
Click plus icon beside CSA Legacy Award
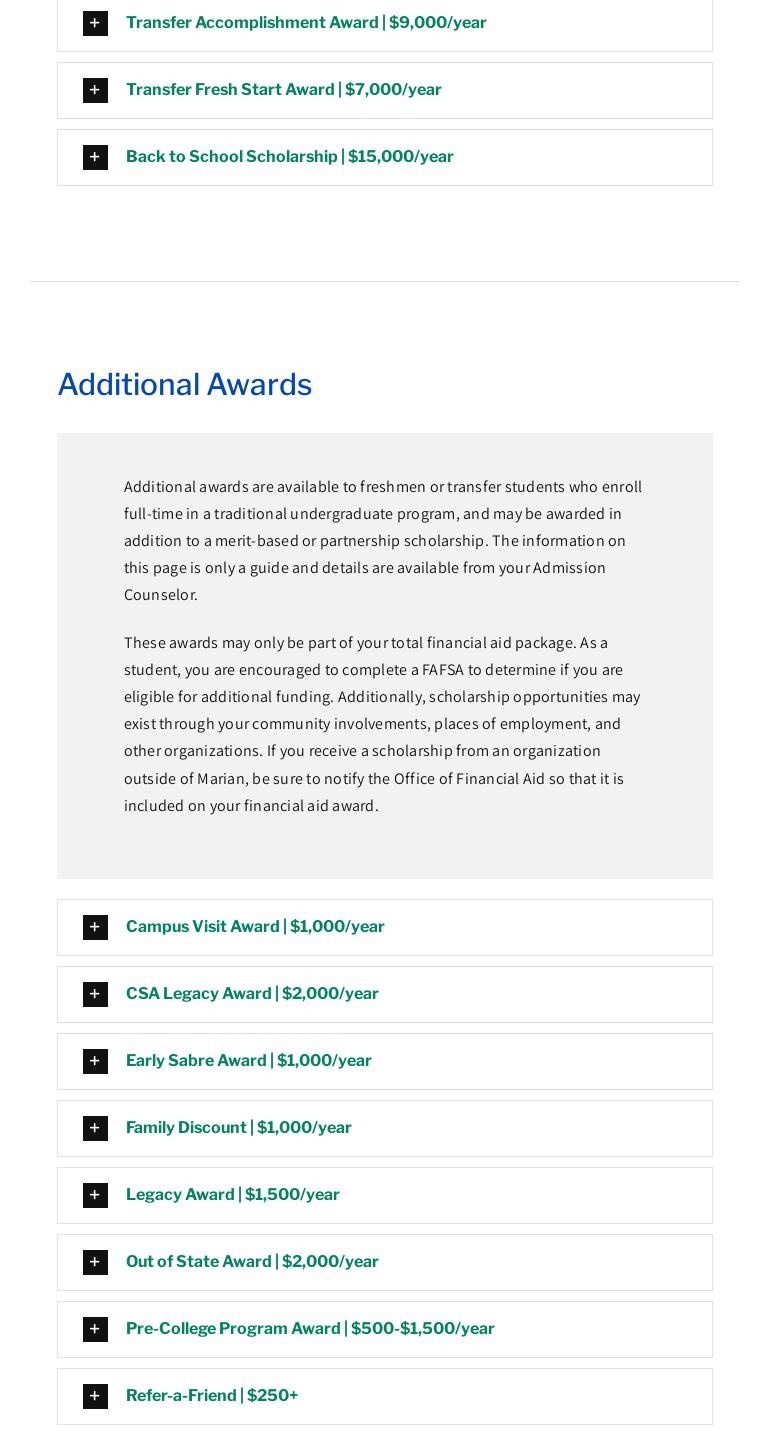click(x=95, y=994)
